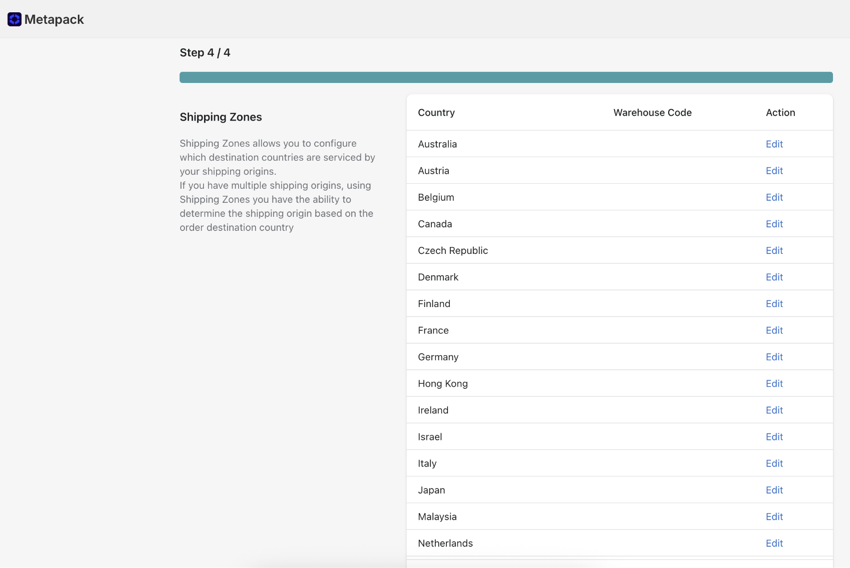The height and width of the screenshot is (568, 850).
Task: Select the Australia country cell
Action: (x=437, y=144)
